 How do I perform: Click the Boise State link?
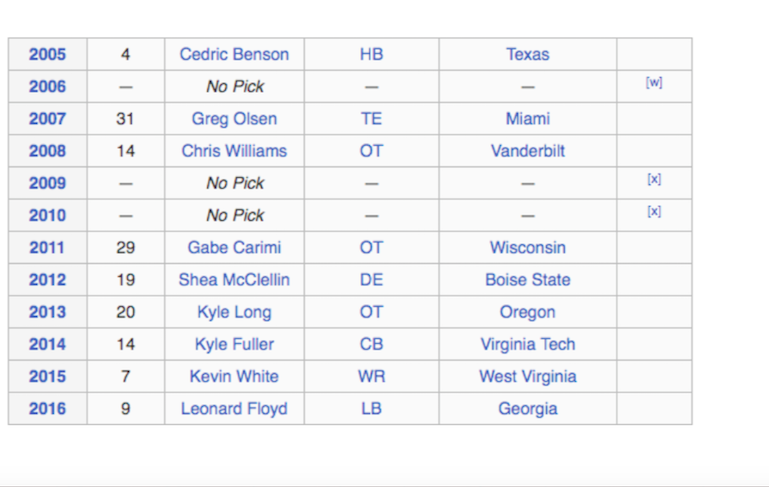point(528,280)
